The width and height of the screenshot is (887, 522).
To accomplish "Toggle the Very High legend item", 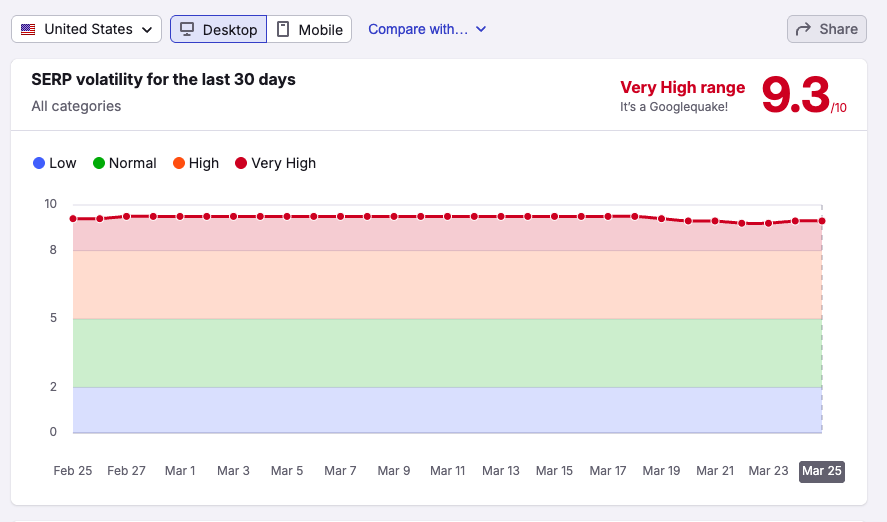I will point(275,163).
